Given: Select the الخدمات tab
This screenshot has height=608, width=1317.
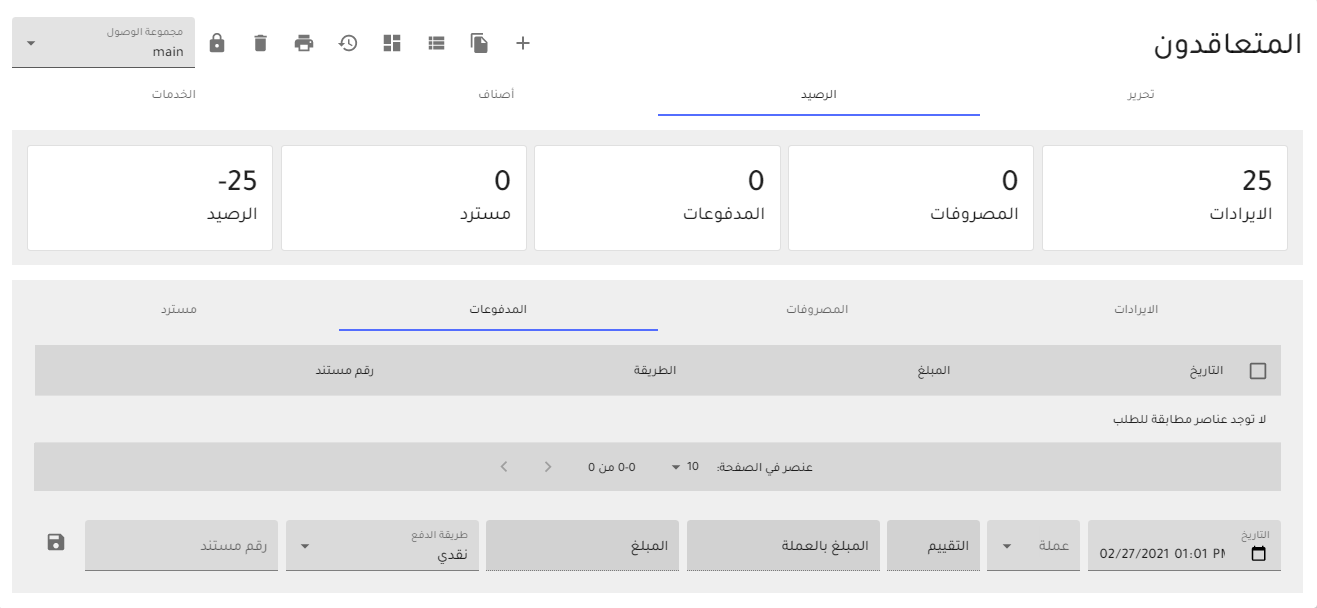Looking at the screenshot, I should coord(173,95).
